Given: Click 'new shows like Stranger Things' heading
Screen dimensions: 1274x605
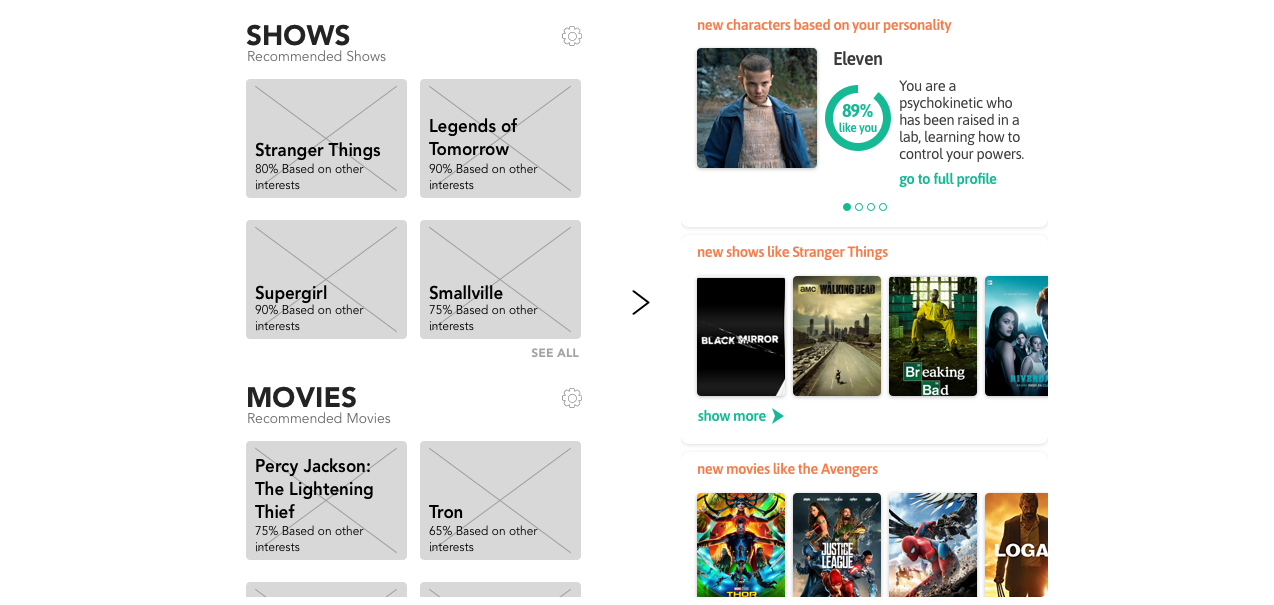Looking at the screenshot, I should [792, 252].
